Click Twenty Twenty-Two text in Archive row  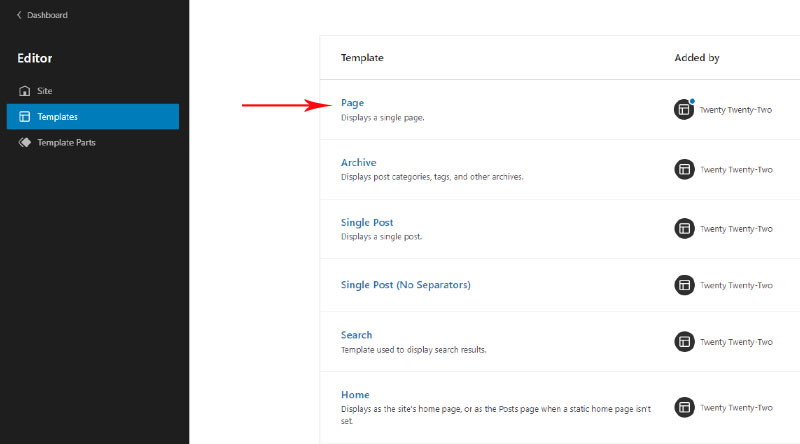[x=736, y=169]
